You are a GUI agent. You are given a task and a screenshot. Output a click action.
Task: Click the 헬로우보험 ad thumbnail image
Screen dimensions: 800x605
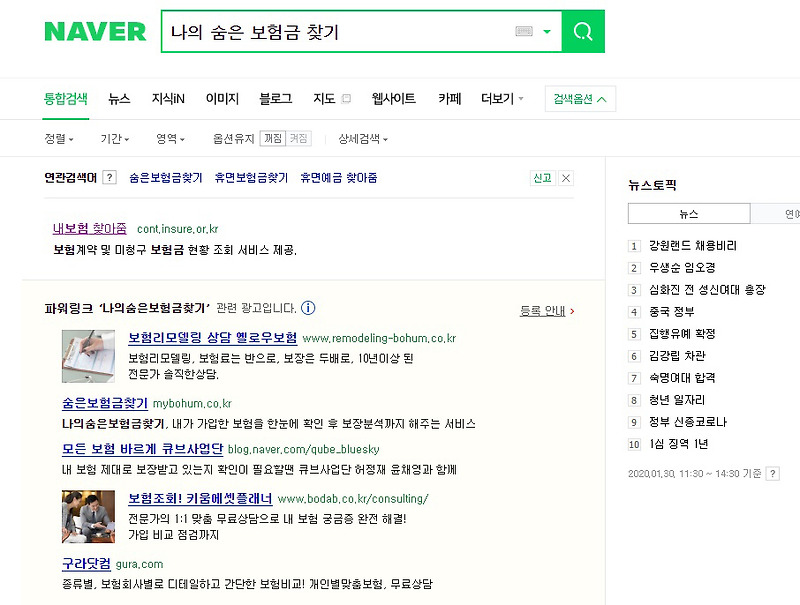coord(88,356)
